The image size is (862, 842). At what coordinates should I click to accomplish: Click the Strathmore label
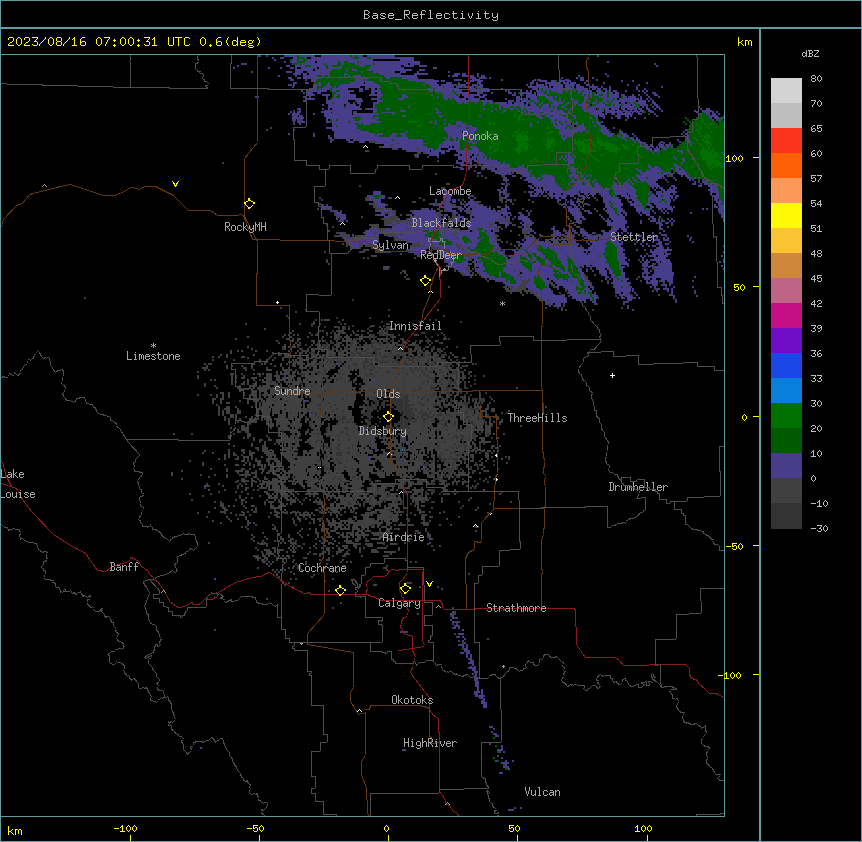[516, 608]
